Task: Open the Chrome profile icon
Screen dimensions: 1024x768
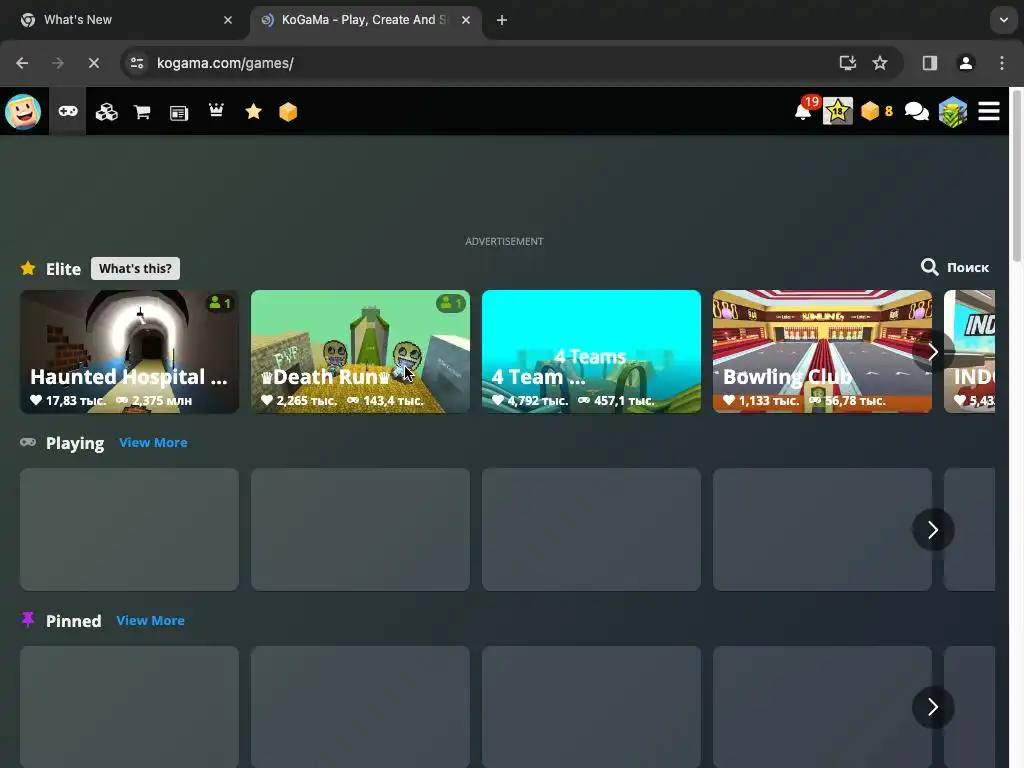Action: tap(965, 63)
